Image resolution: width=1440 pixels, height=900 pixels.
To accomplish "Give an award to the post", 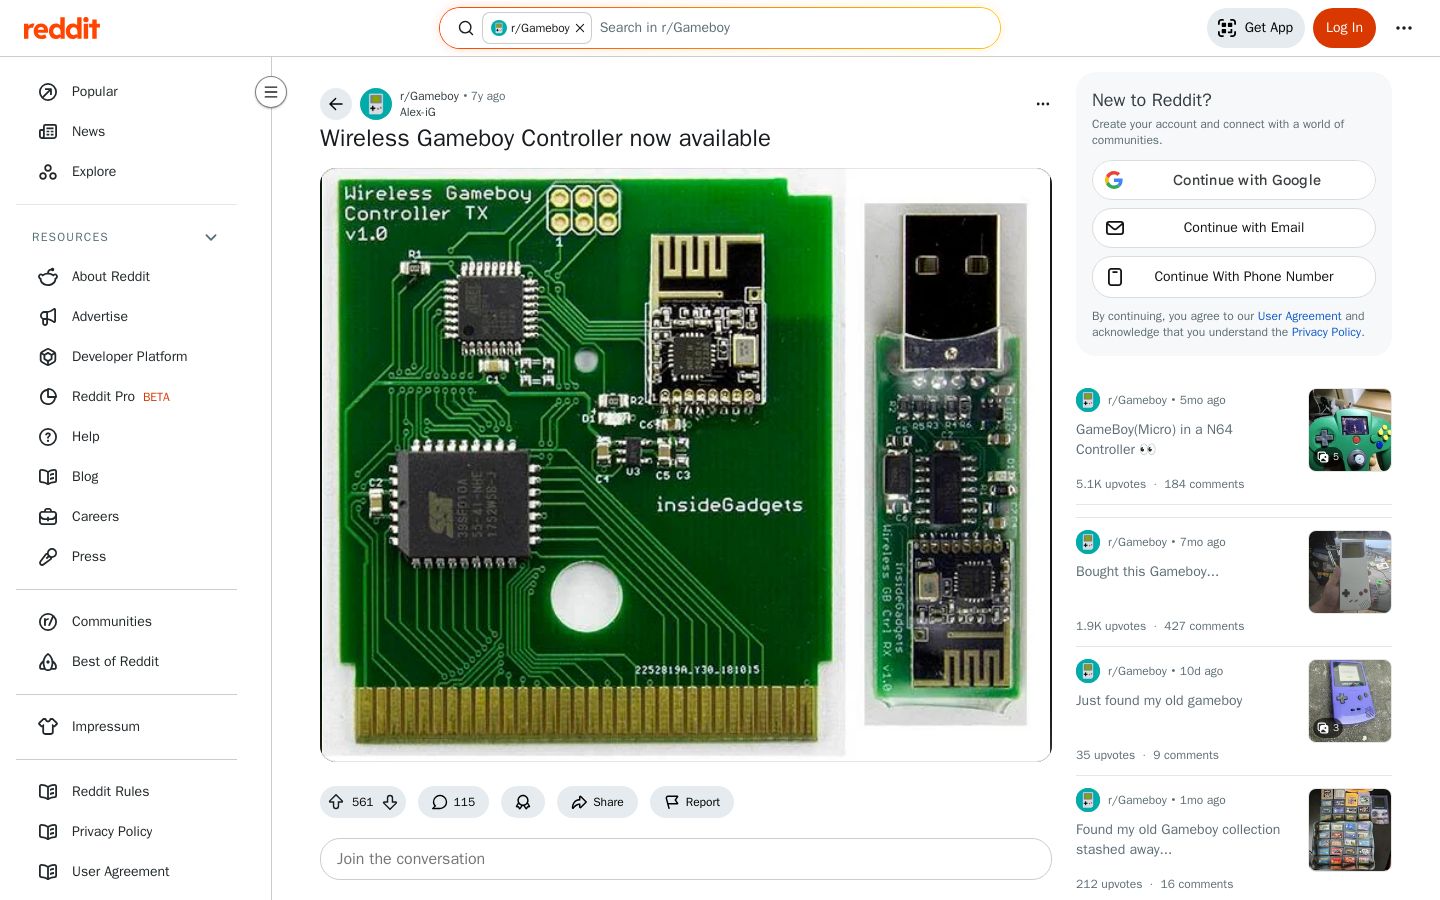I will [523, 802].
